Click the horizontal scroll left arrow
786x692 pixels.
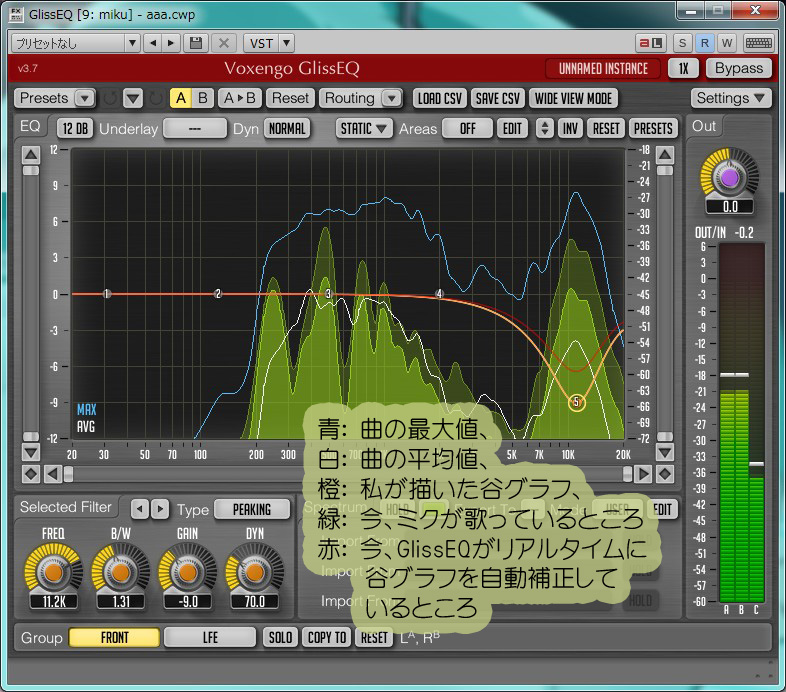(x=52, y=474)
